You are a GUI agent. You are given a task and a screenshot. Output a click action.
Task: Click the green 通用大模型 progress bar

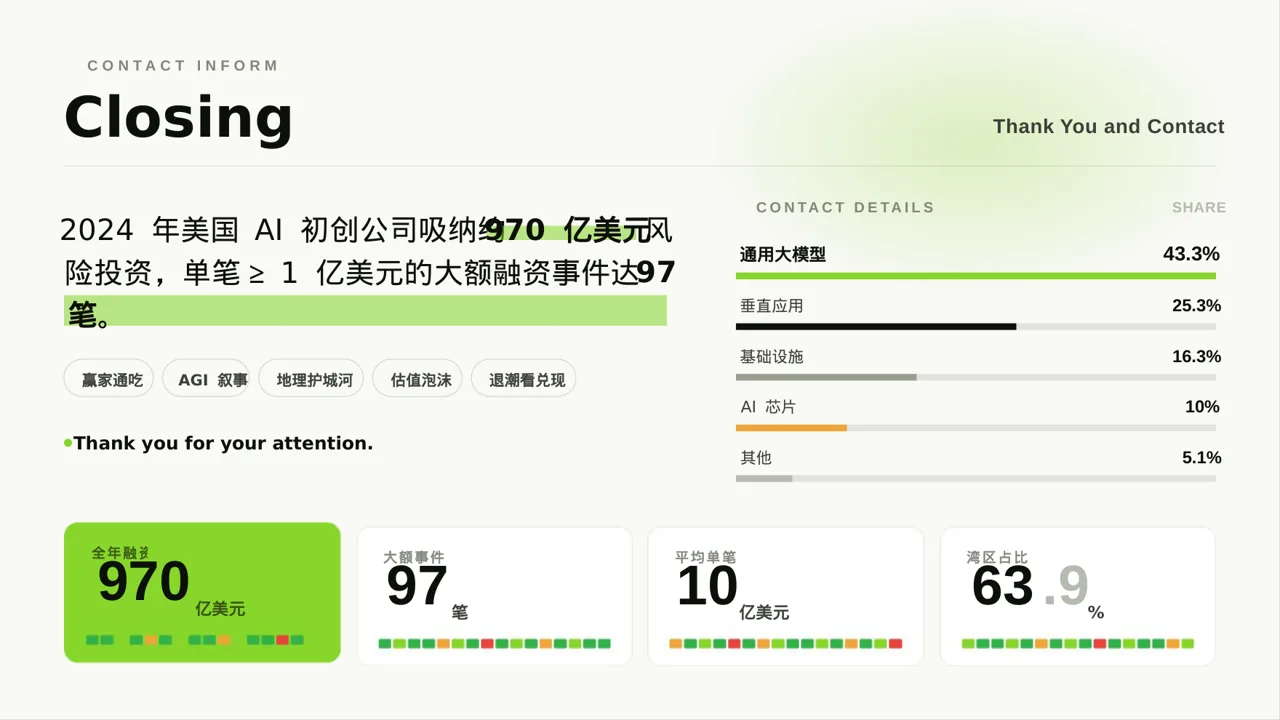coord(976,276)
